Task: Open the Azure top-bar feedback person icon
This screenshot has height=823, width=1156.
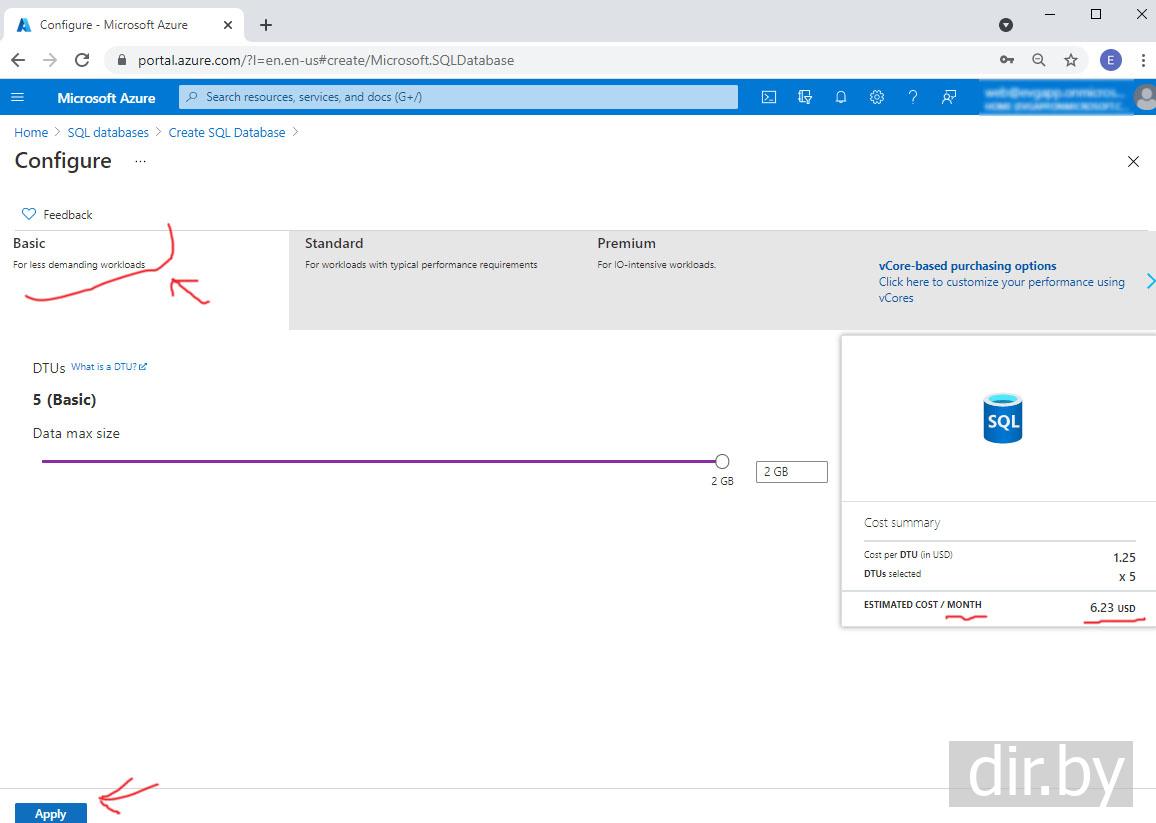Action: click(x=949, y=97)
